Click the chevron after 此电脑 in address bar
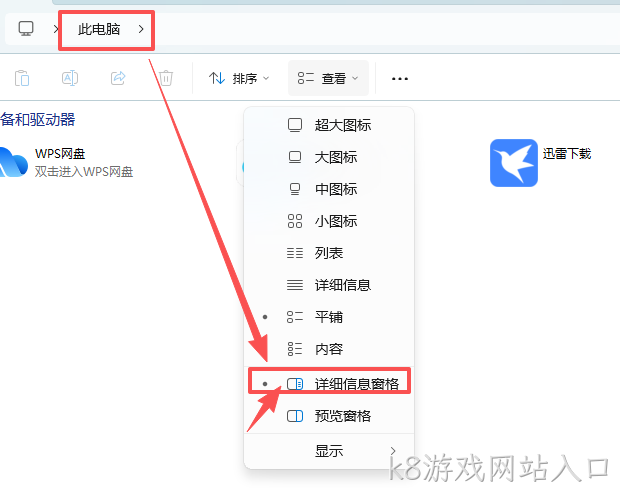Screen dimensions: 620x494 (141, 29)
